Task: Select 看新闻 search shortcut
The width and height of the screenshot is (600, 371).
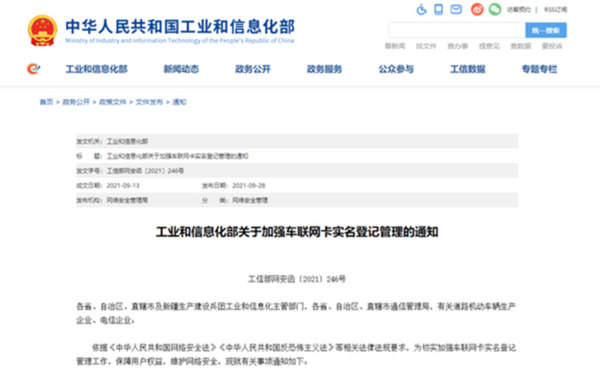Action: point(395,46)
